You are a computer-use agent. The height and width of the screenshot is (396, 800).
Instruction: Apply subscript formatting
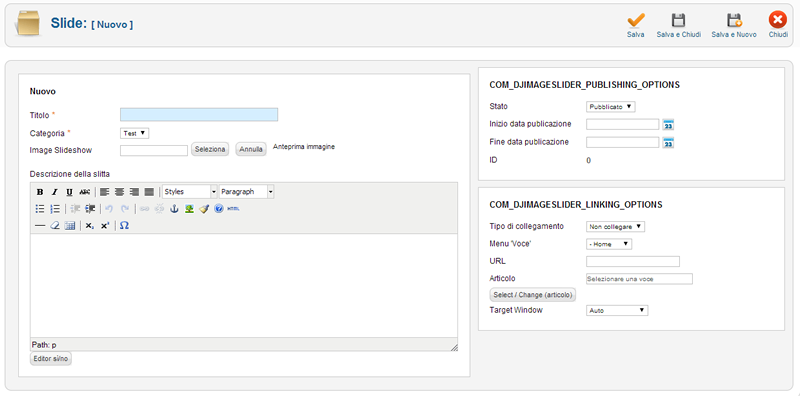tap(89, 226)
